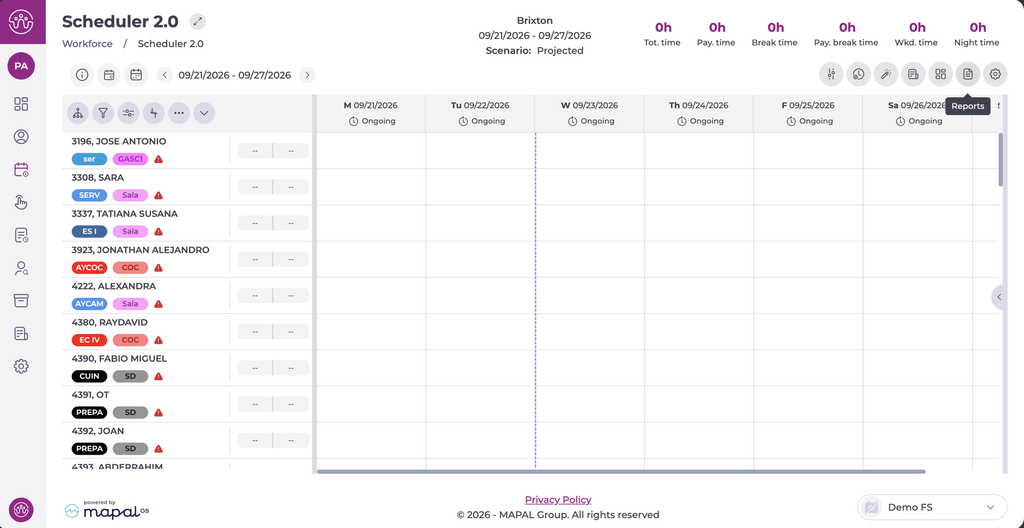Open the info circle icon

82,75
